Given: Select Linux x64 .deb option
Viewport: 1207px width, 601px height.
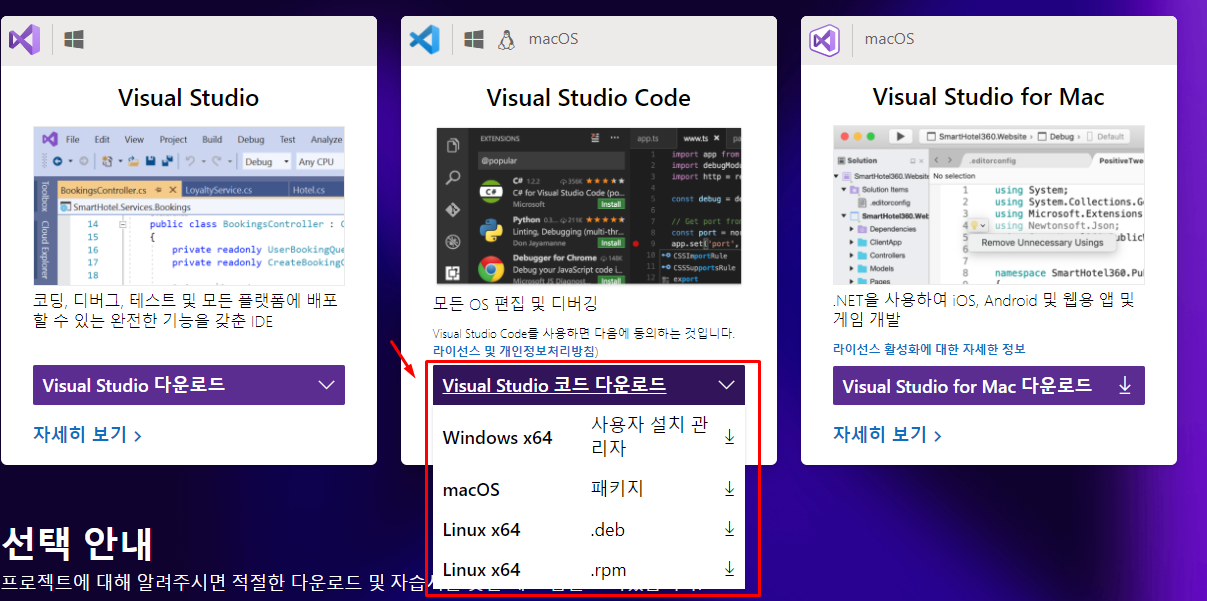Looking at the screenshot, I should (589, 529).
